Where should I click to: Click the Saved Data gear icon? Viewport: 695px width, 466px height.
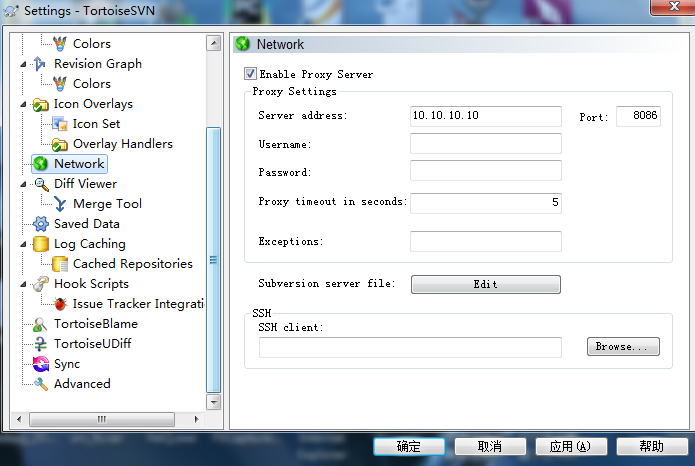click(40, 224)
